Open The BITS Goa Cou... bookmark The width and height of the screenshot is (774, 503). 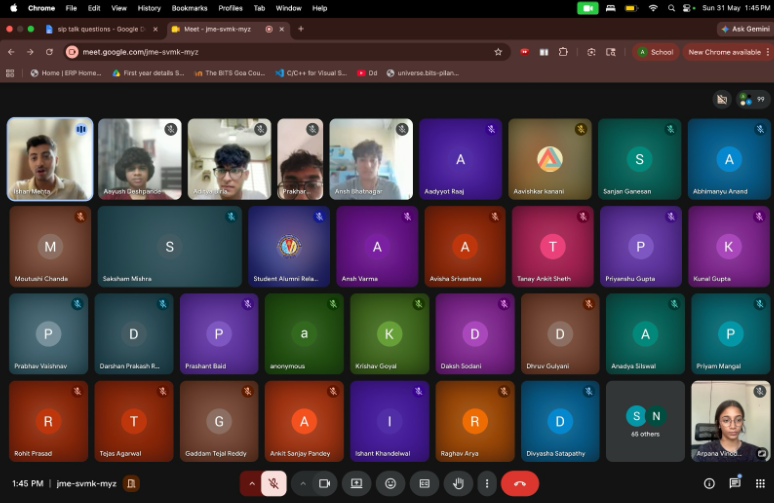click(x=230, y=73)
